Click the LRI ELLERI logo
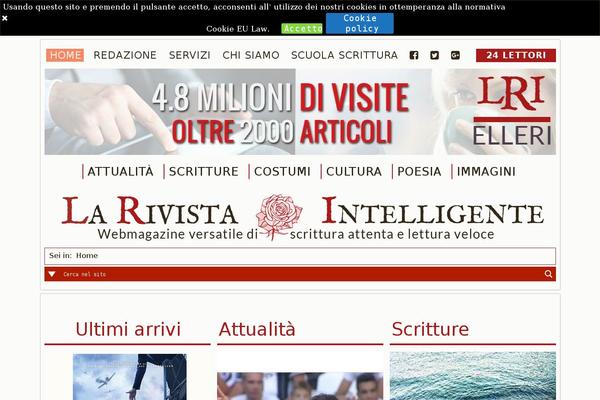Image resolution: width=600 pixels, height=400 pixels. pyautogui.click(x=513, y=111)
